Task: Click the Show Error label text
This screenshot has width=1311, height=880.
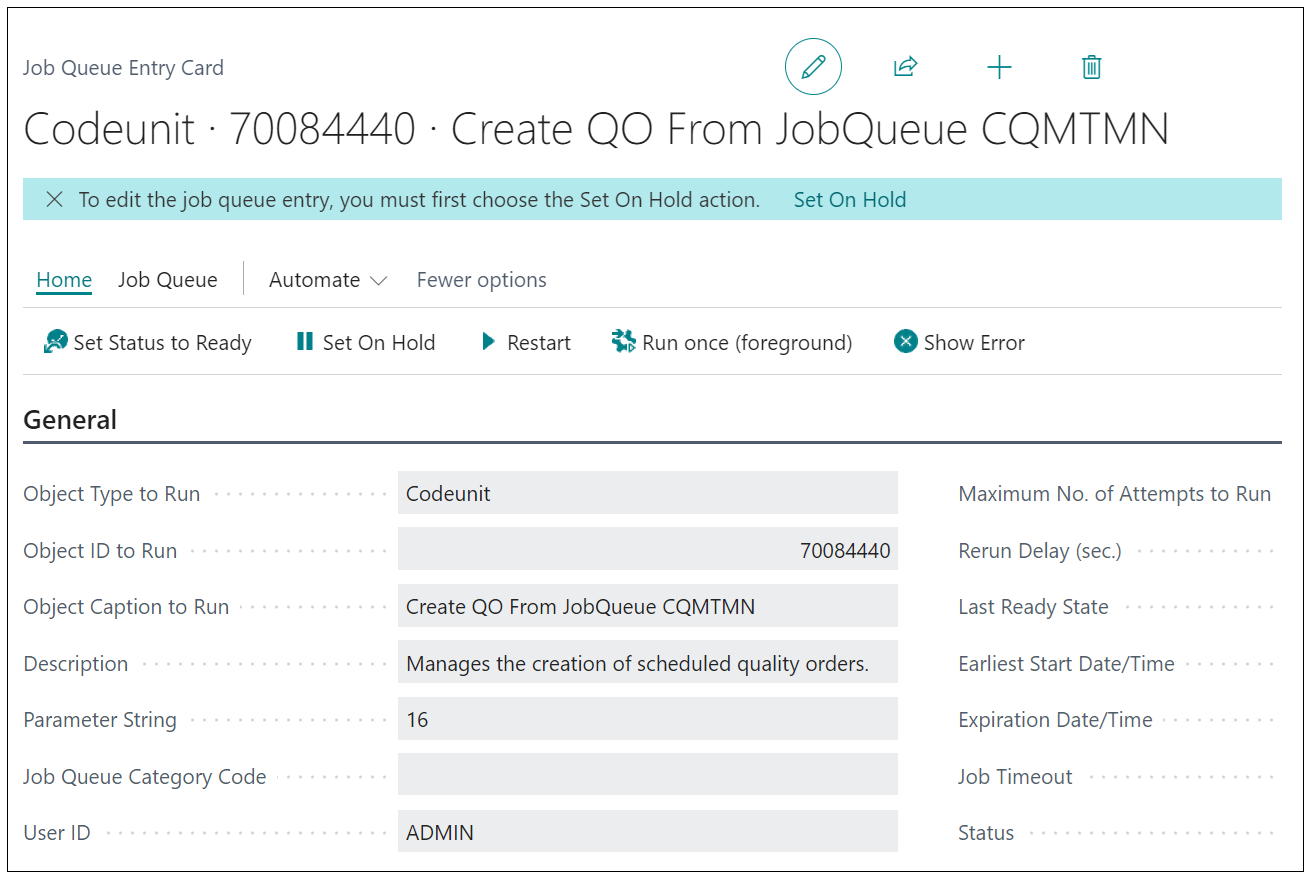Action: [975, 341]
